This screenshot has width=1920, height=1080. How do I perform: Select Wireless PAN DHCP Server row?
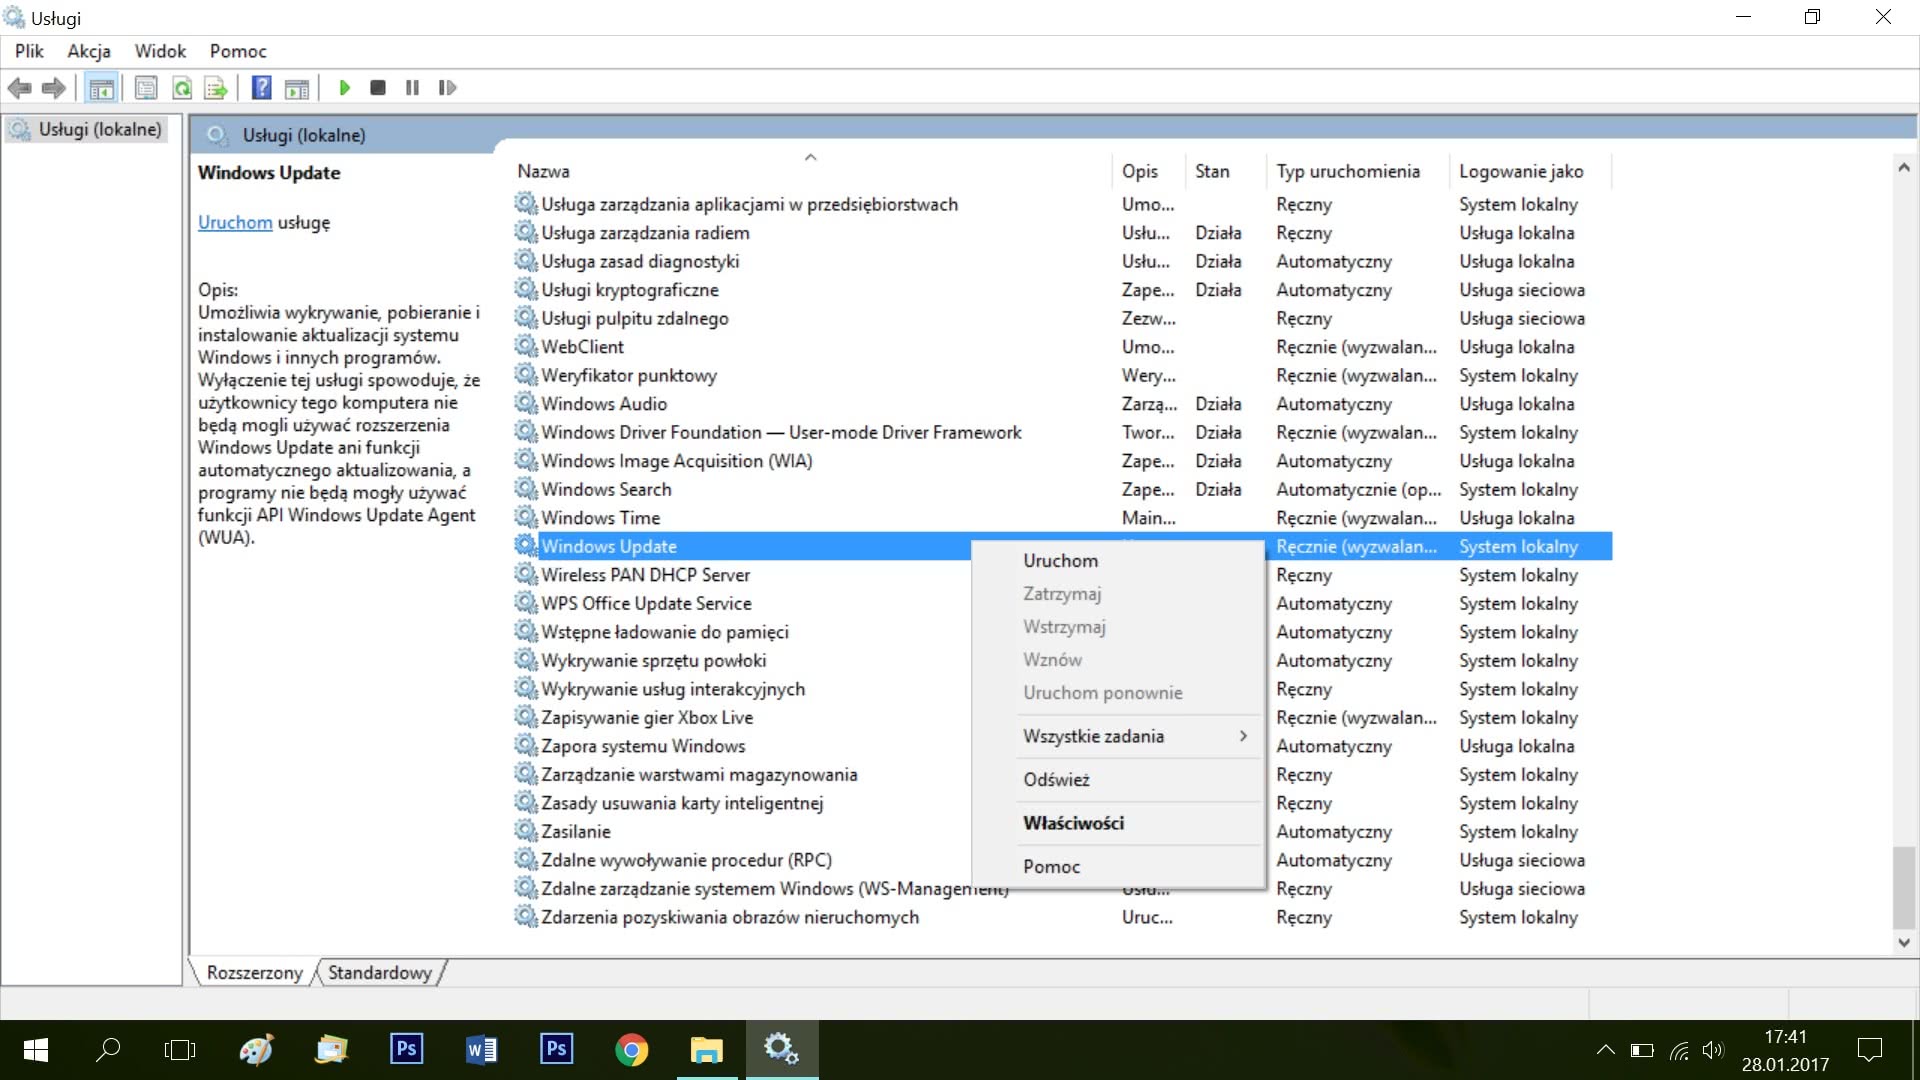1063,575
